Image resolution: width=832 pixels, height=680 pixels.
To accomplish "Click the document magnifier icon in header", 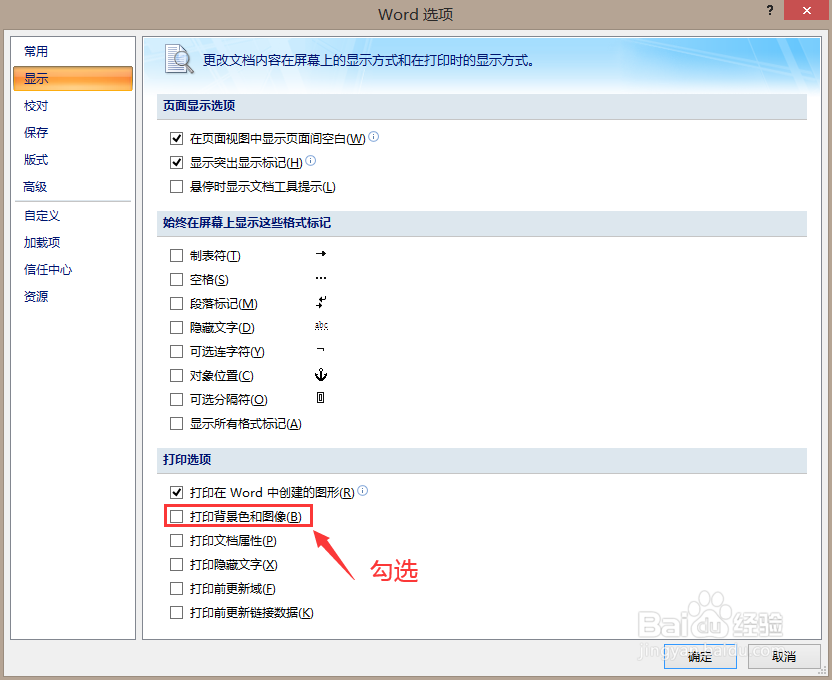I will [x=178, y=59].
